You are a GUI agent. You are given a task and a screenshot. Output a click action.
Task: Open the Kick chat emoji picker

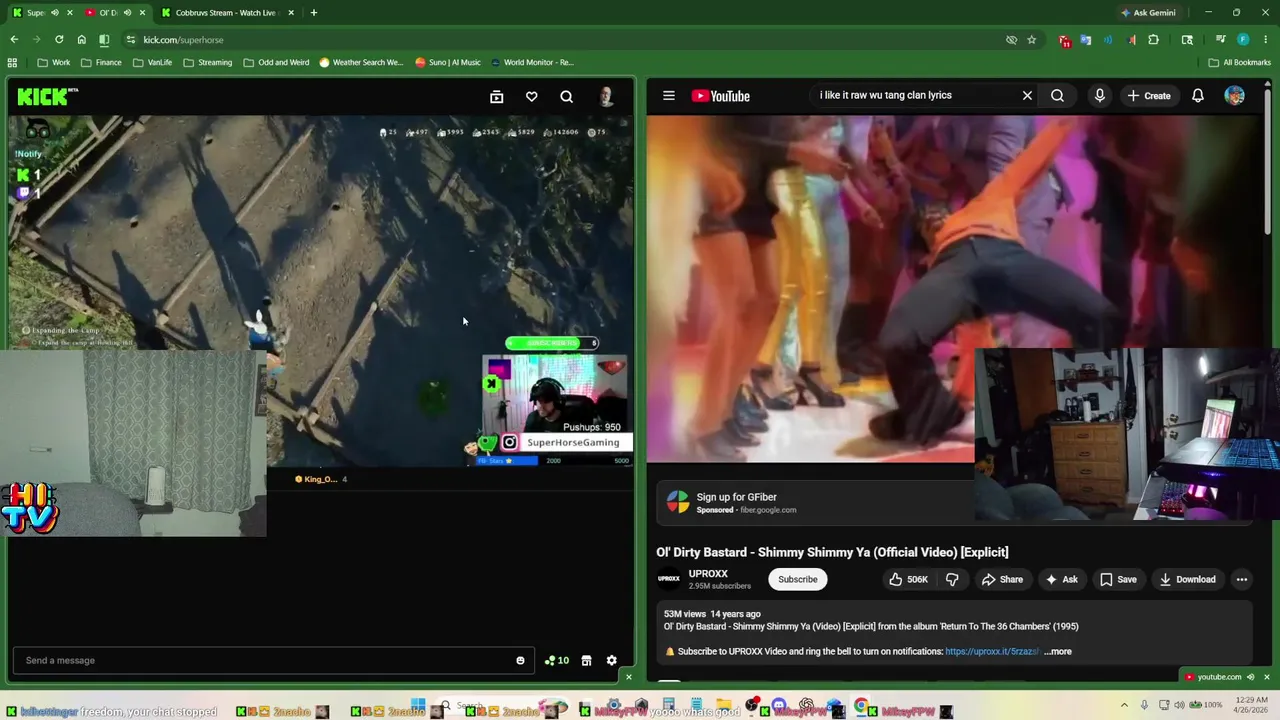click(520, 660)
